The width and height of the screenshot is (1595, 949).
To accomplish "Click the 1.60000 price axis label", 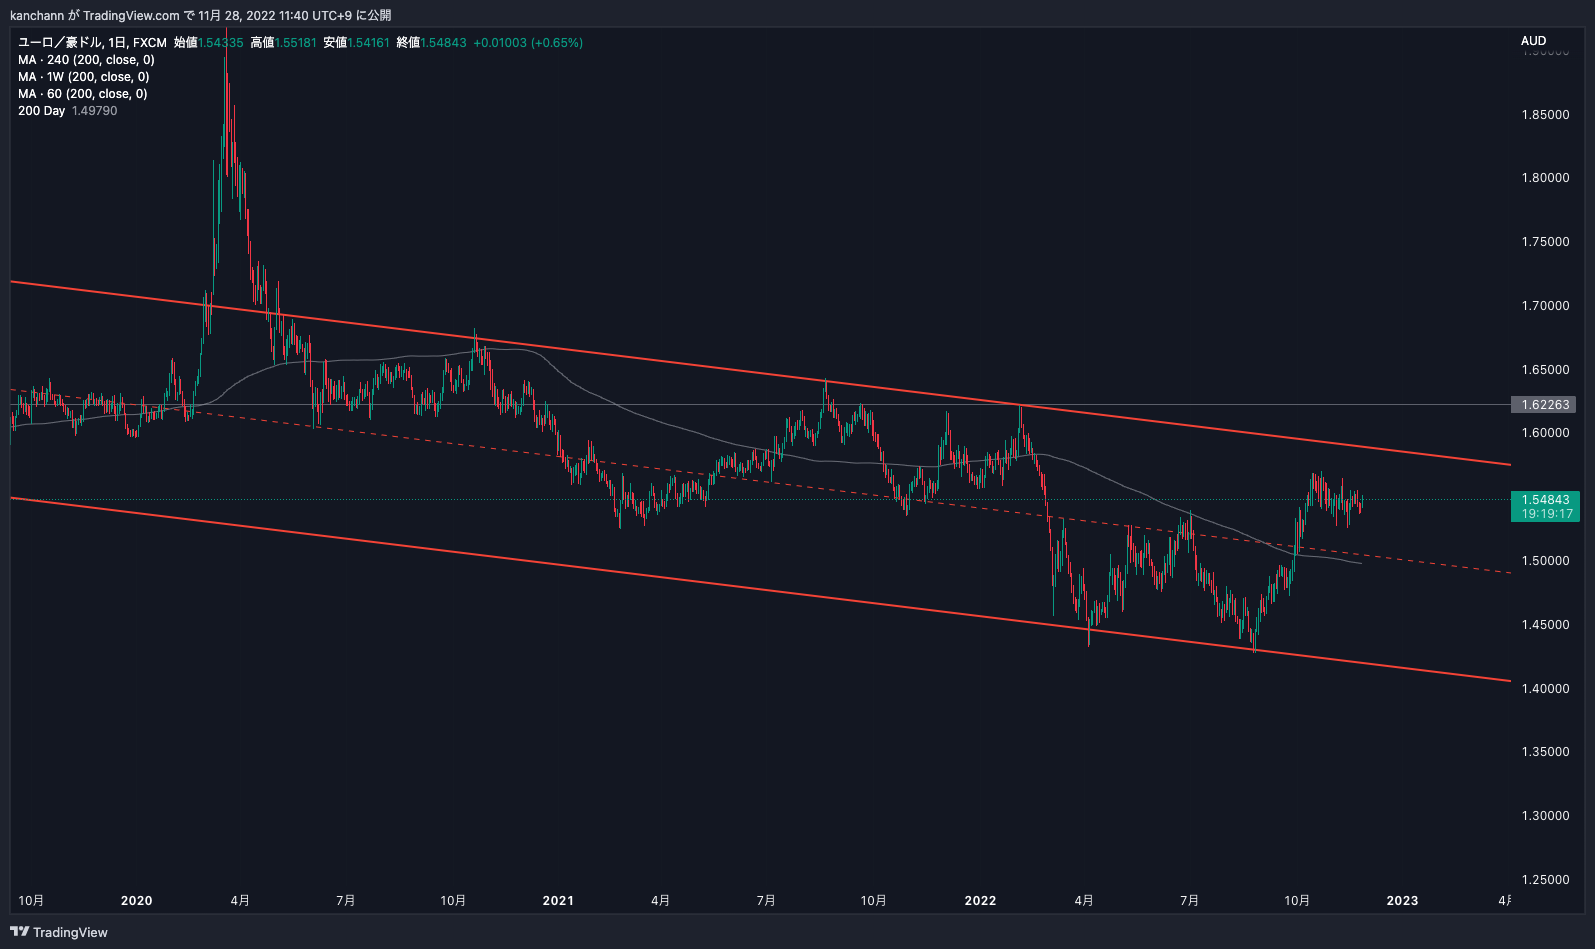I will pos(1545,433).
